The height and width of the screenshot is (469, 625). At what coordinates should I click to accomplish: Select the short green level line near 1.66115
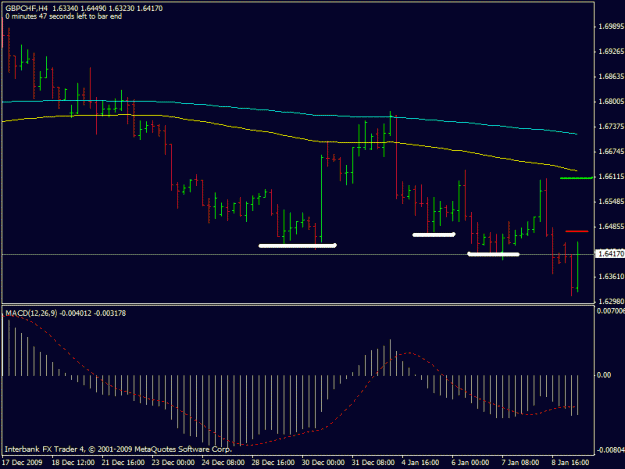(576, 178)
